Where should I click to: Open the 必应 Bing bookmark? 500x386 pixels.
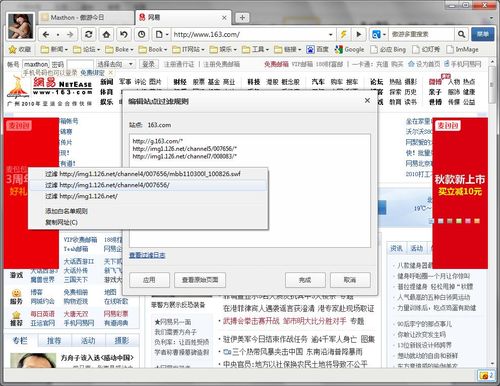tap(388, 50)
